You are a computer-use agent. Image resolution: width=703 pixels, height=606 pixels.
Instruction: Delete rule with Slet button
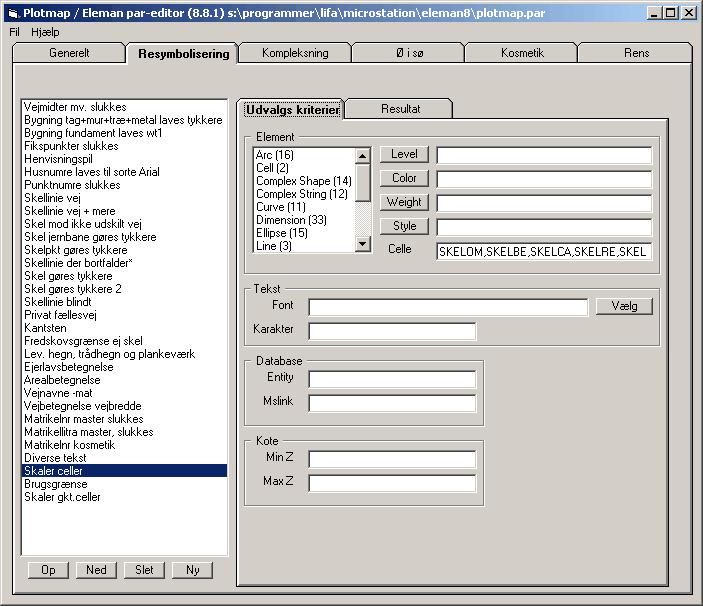click(144, 570)
